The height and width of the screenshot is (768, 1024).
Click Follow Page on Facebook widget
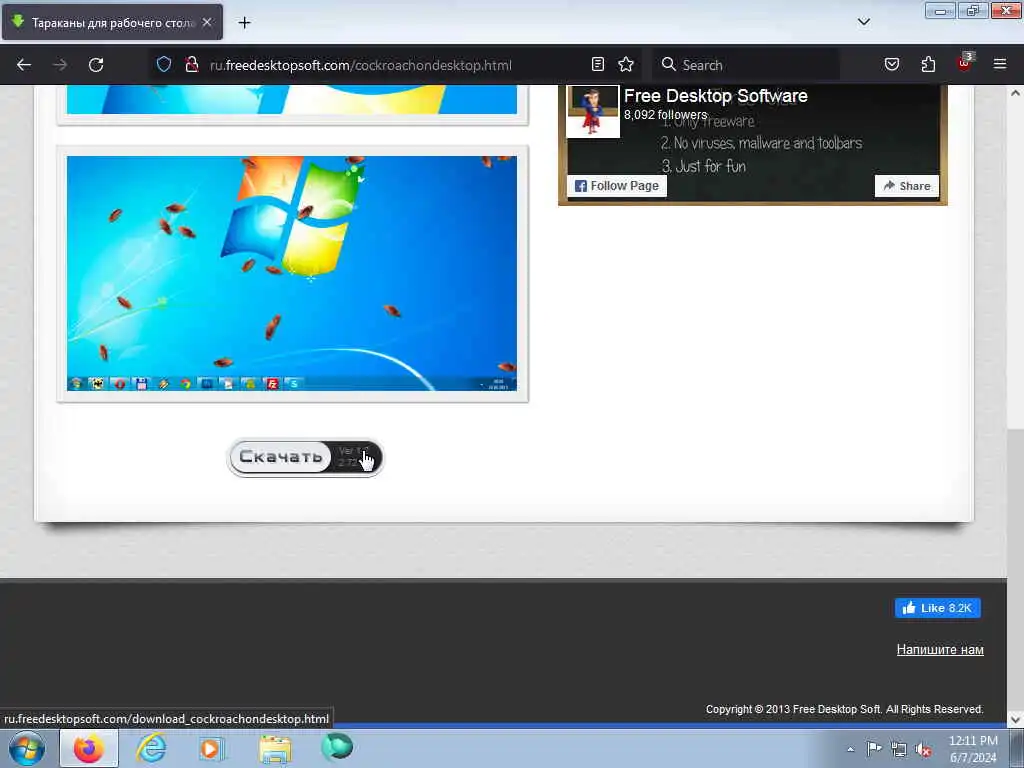pos(617,186)
